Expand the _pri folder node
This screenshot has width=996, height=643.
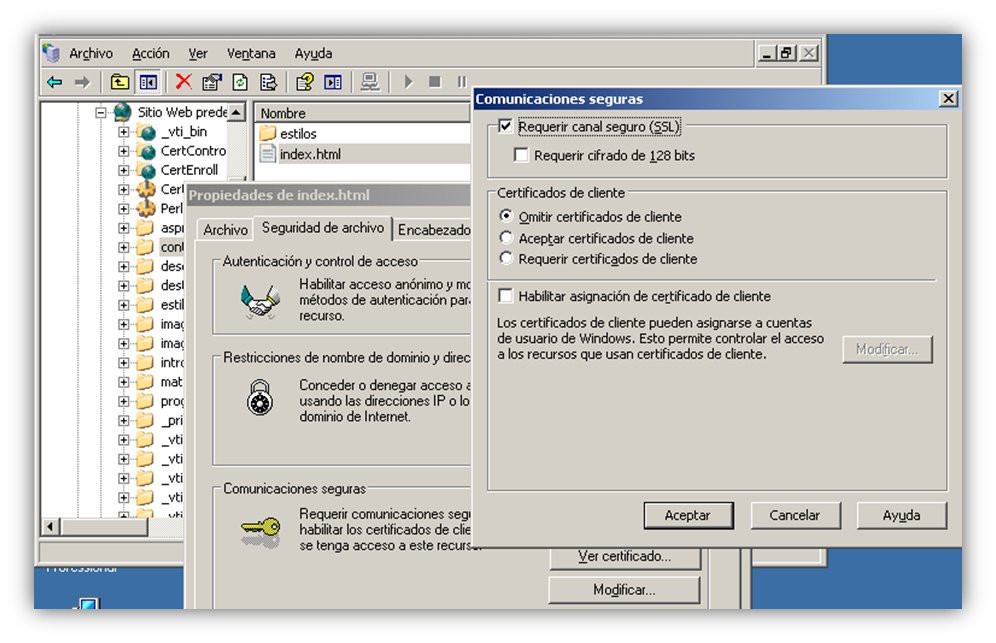coord(124,420)
